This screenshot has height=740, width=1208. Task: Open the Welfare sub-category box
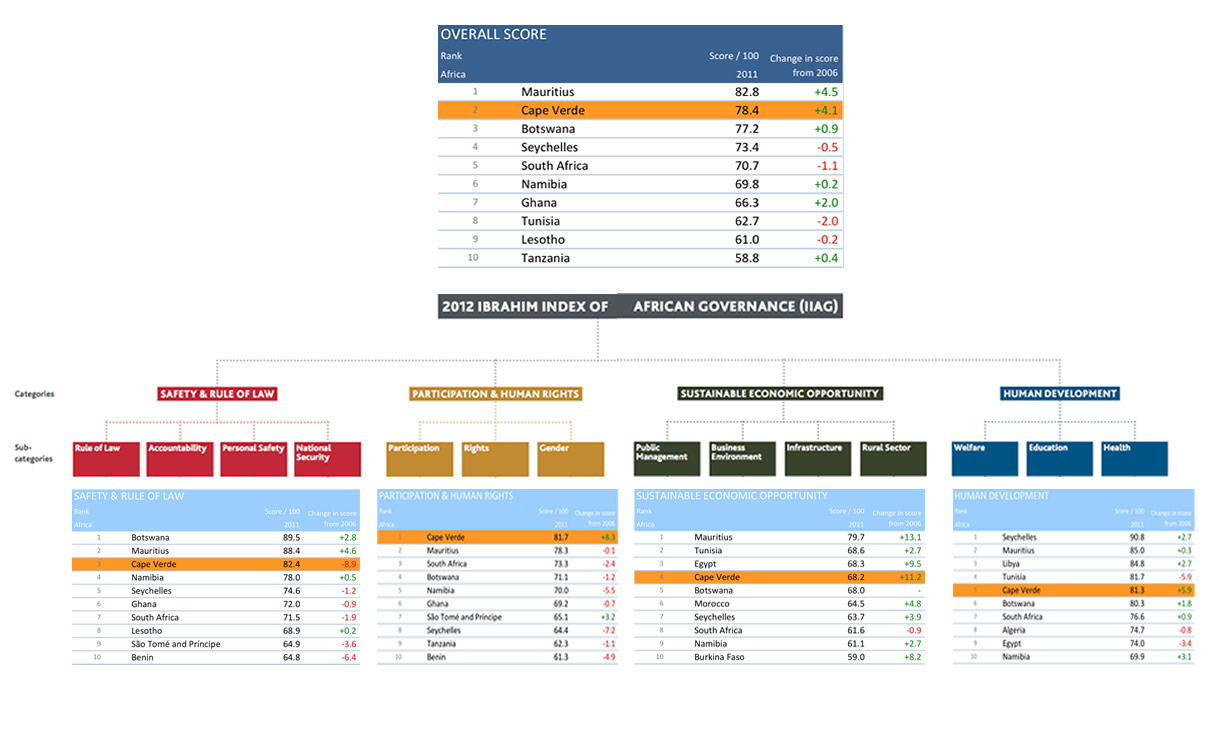point(985,458)
